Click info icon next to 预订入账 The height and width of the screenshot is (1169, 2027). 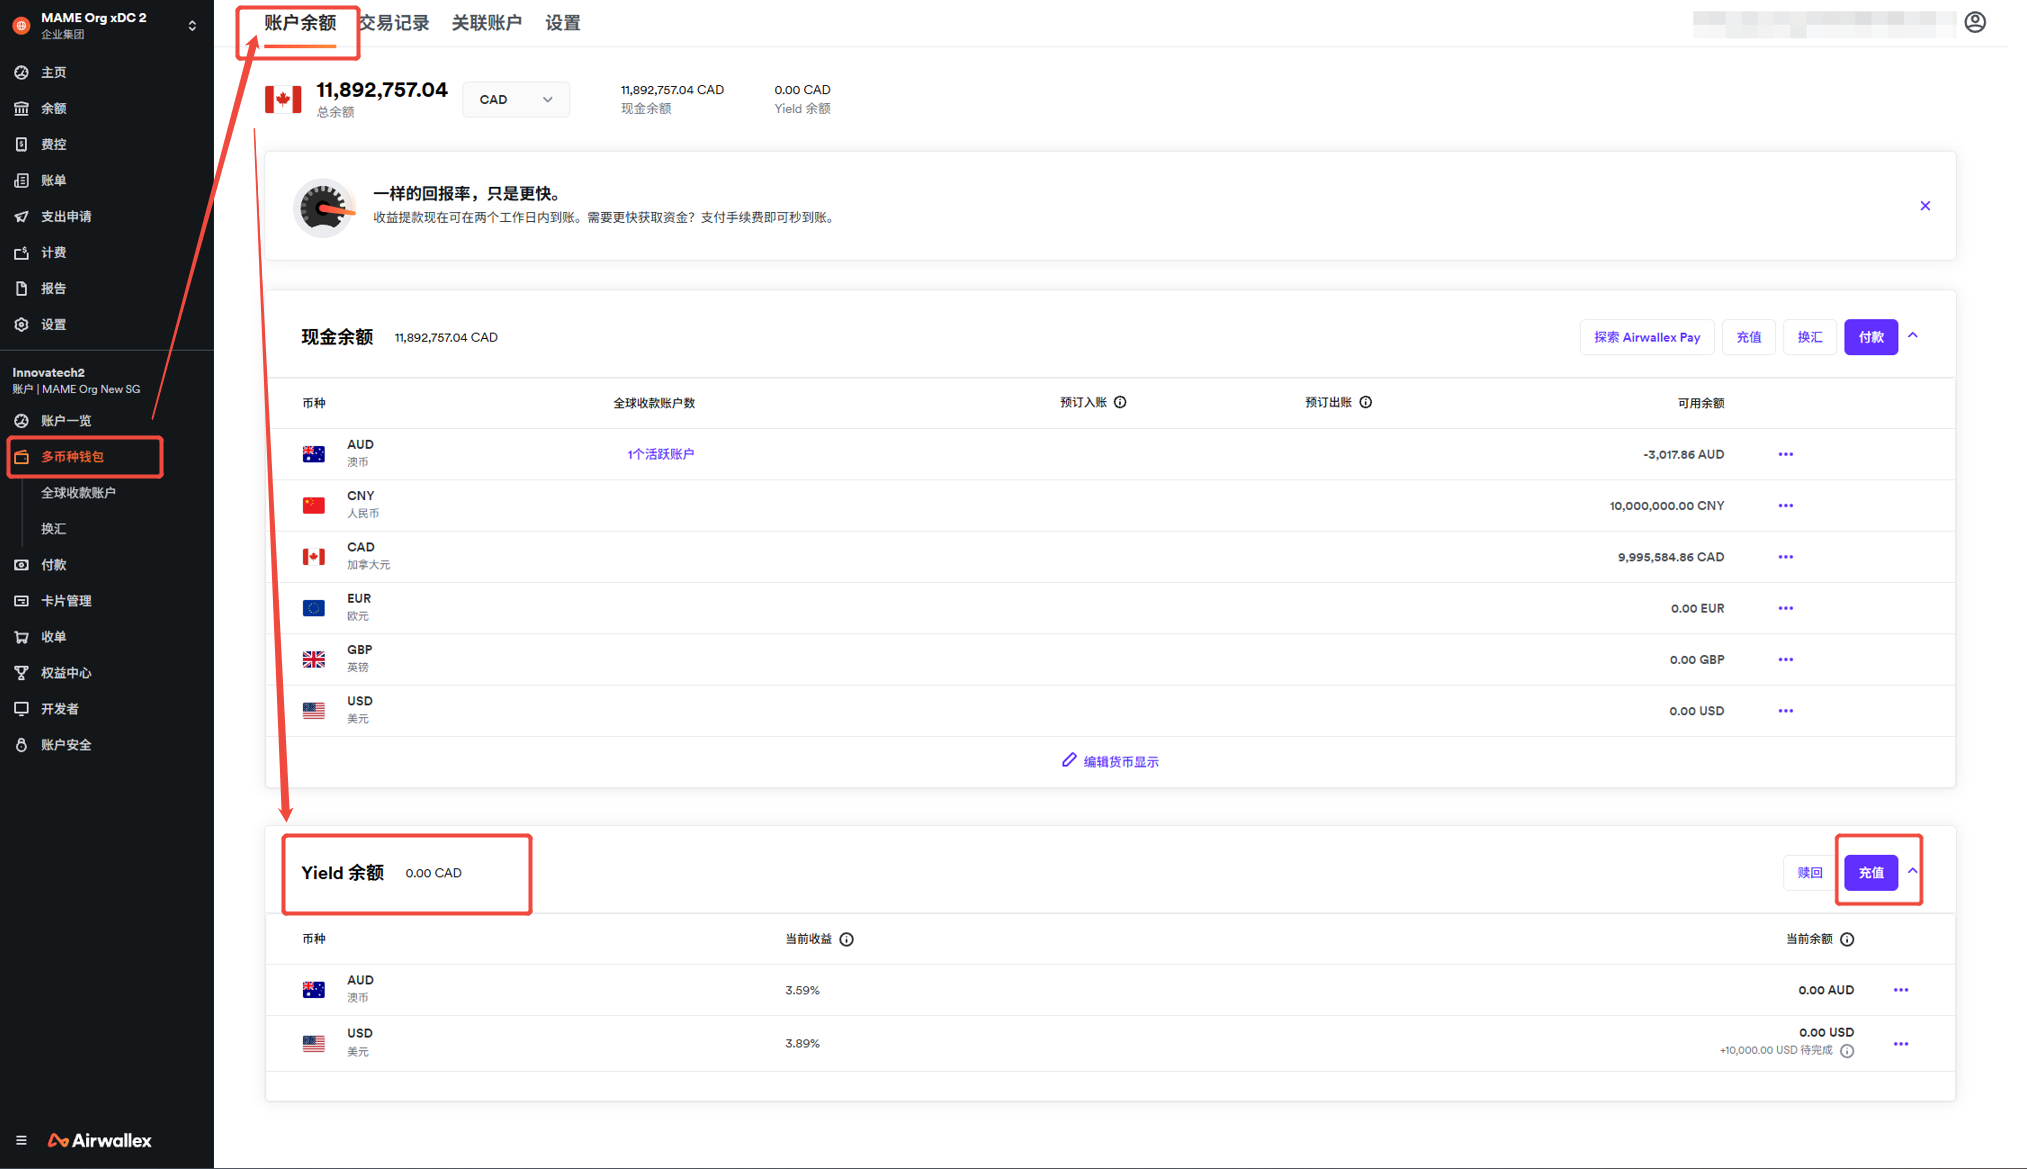tap(1120, 402)
